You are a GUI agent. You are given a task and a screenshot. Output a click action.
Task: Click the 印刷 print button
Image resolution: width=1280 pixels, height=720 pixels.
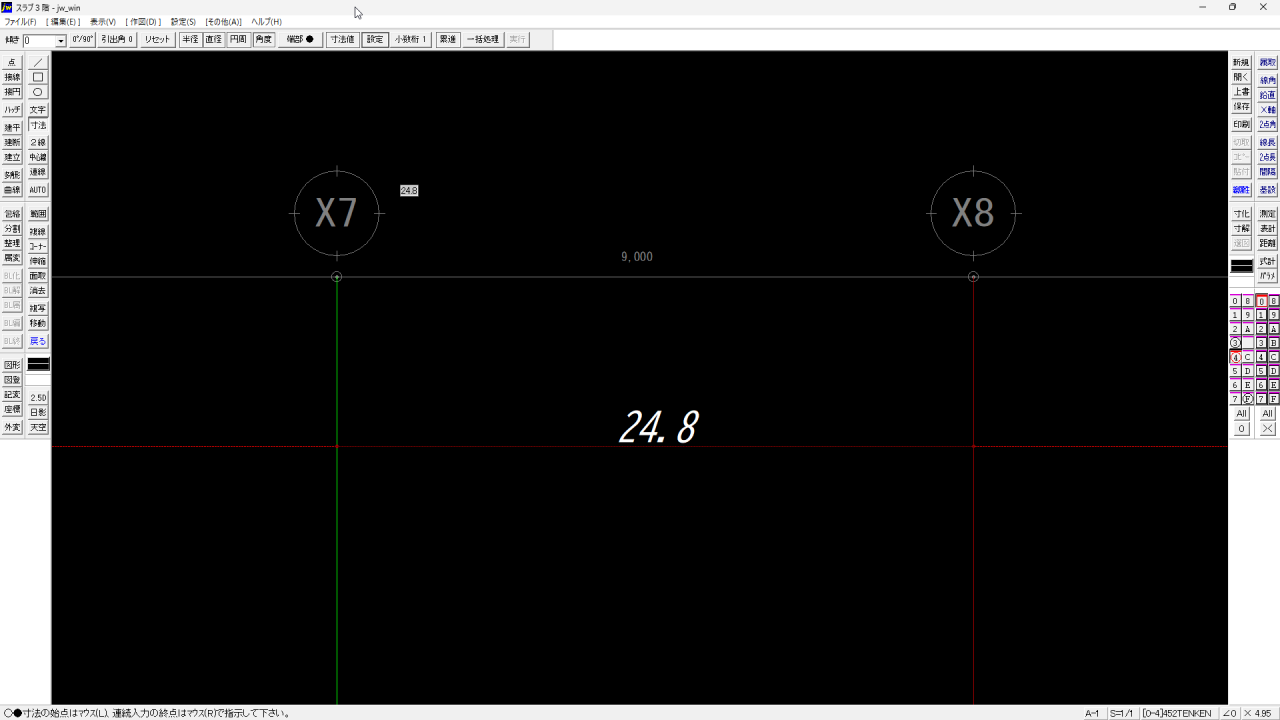click(x=1241, y=125)
